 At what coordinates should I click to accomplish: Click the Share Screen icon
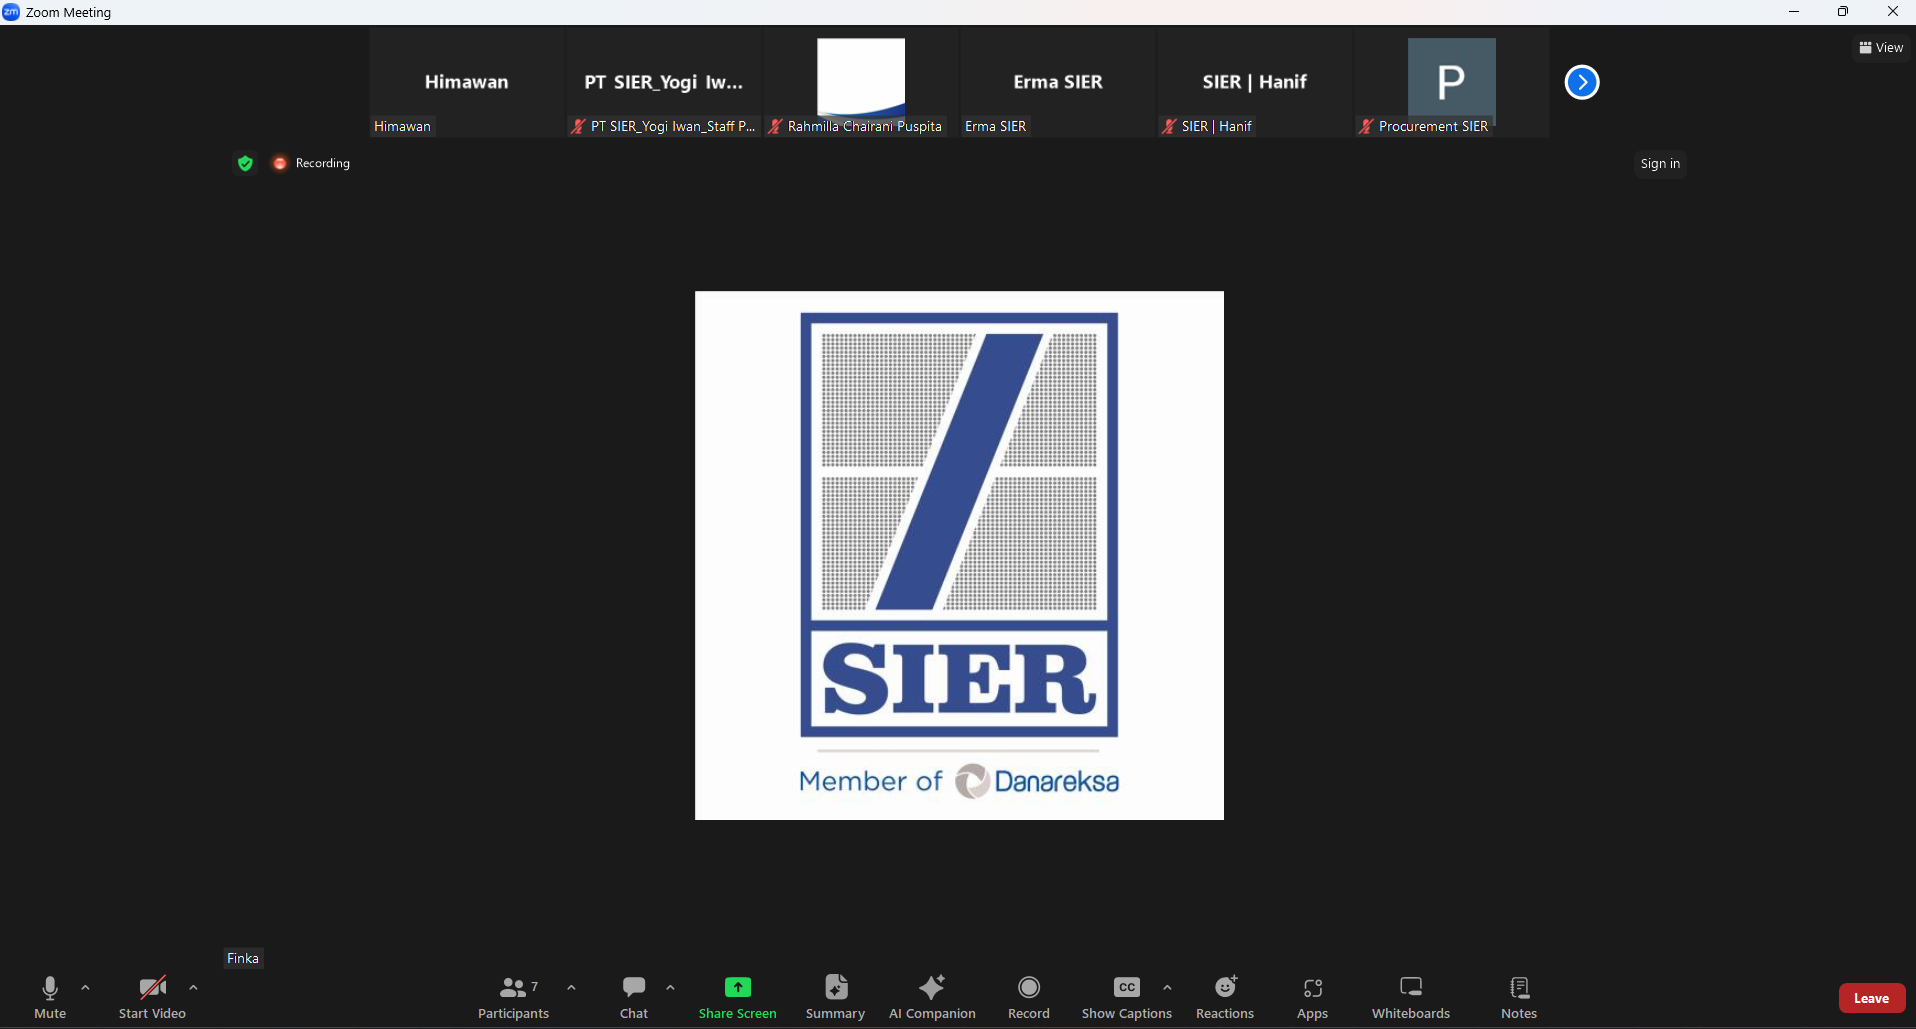[x=737, y=988]
